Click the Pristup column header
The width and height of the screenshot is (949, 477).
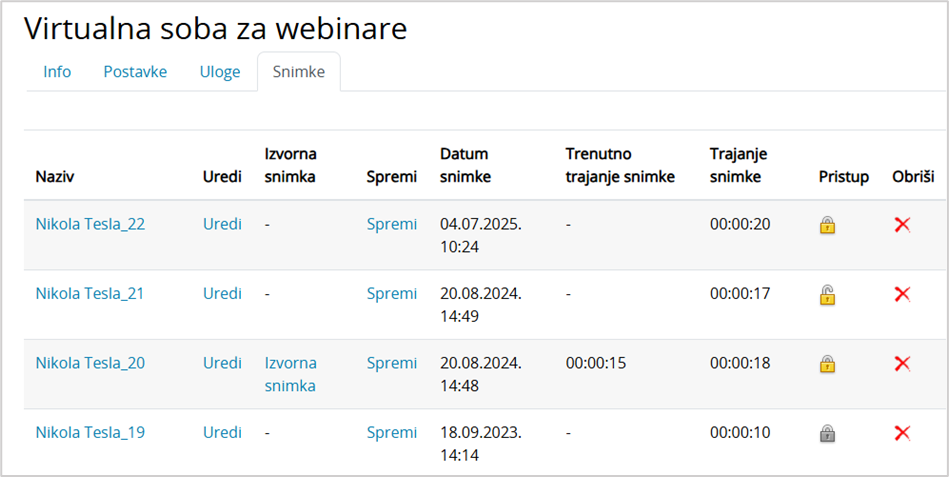tap(844, 177)
